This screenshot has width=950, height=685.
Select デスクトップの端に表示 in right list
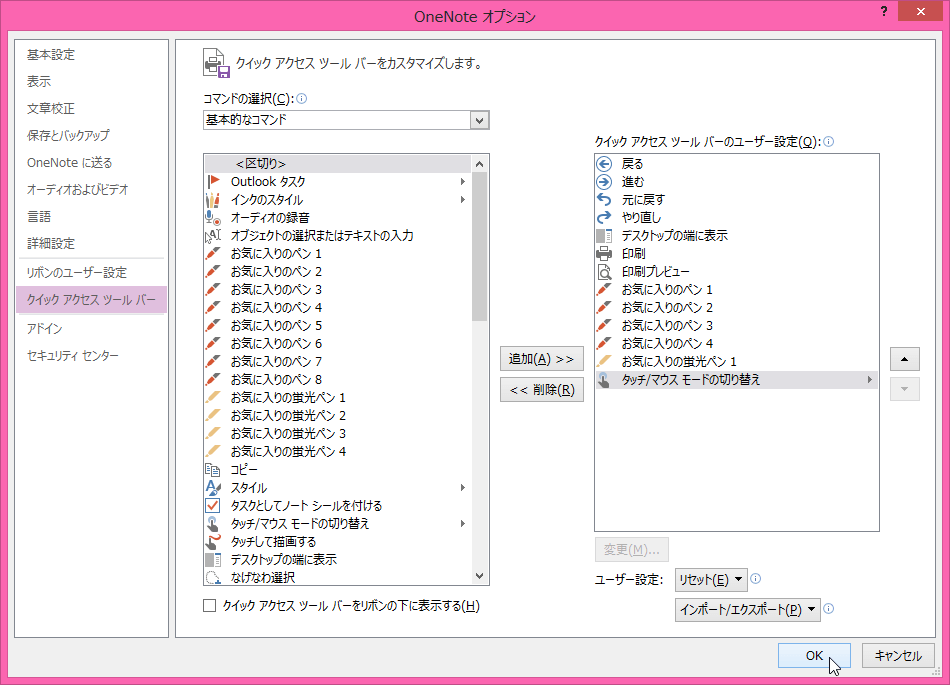click(737, 236)
